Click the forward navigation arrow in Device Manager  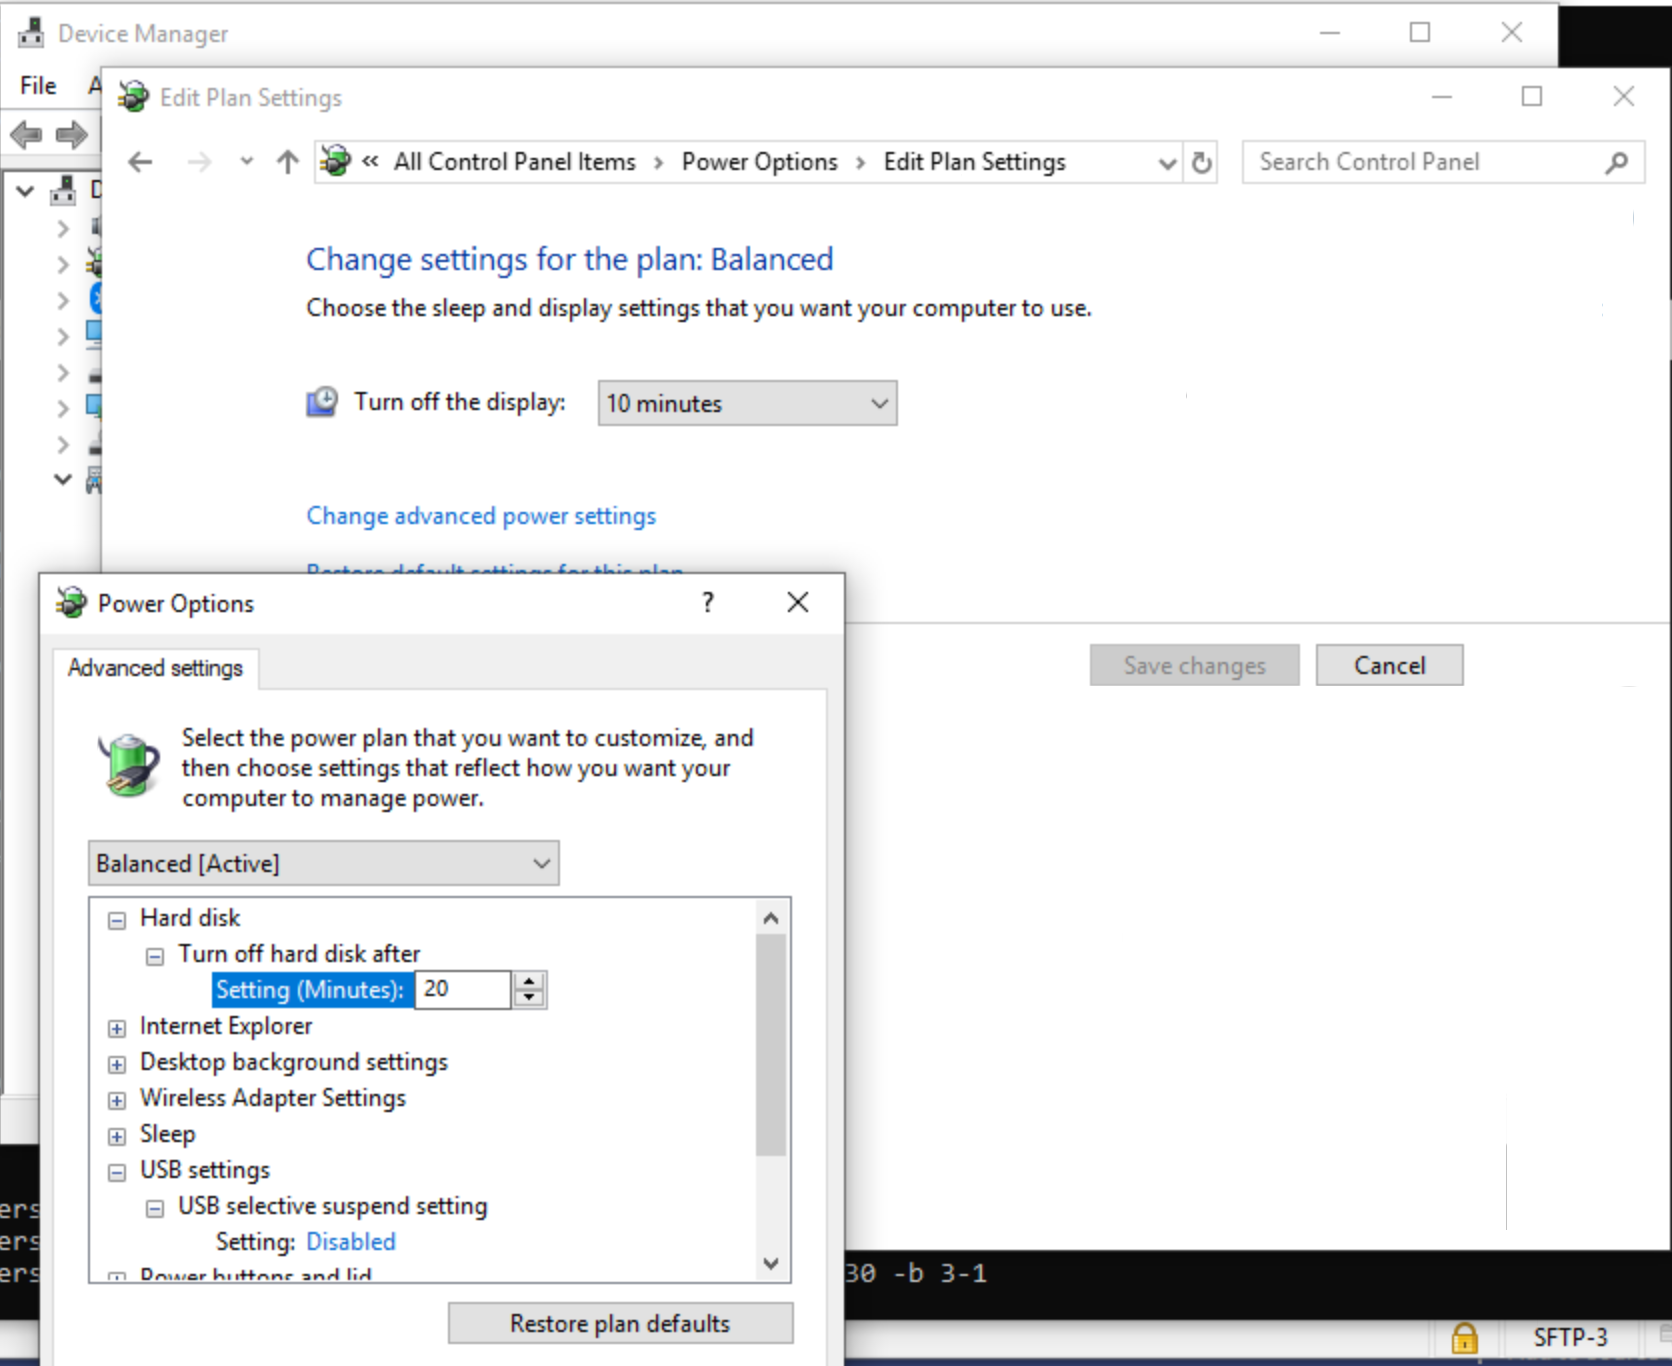[x=70, y=134]
